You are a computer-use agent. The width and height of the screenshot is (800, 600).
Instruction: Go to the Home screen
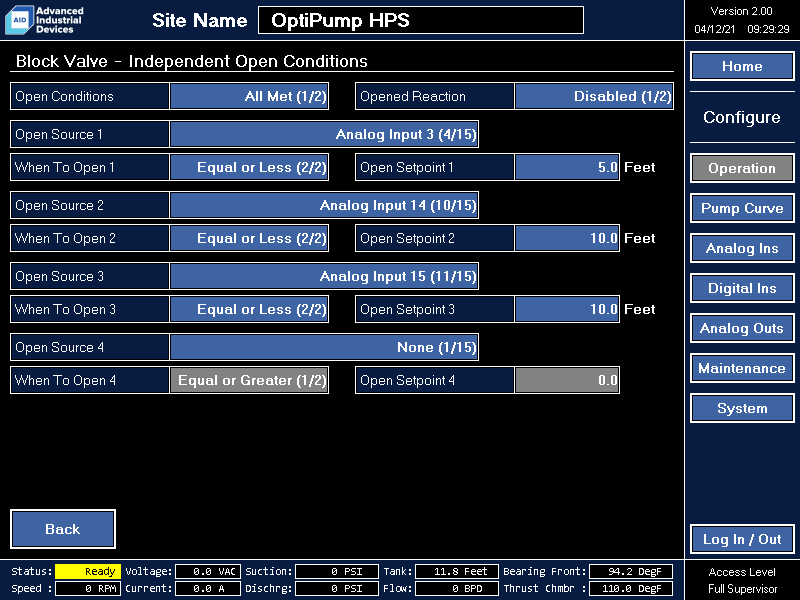coord(742,66)
